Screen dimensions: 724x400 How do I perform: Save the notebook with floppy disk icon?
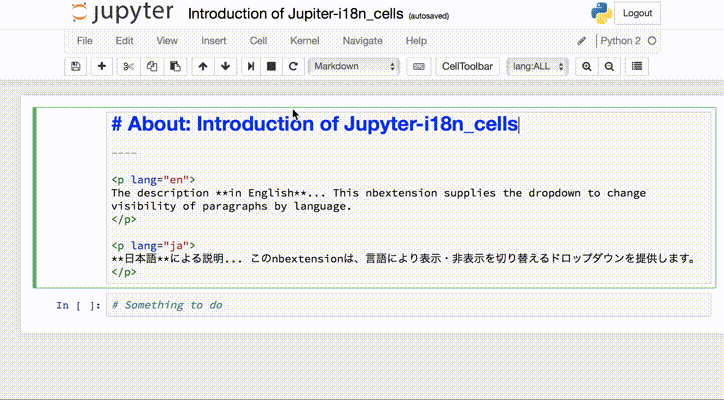pyautogui.click(x=76, y=67)
